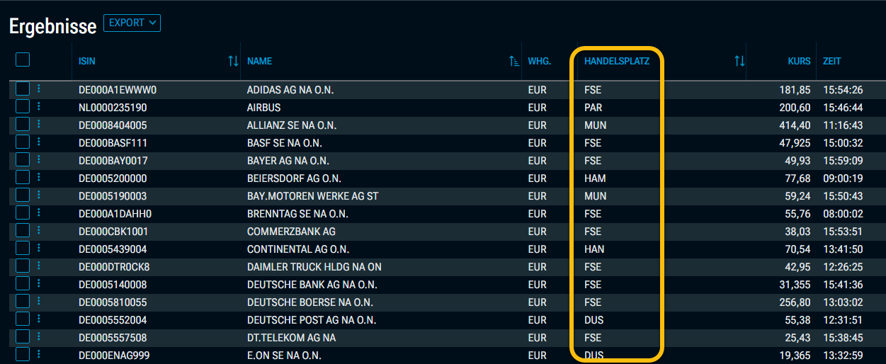
Task: Sort by the HANDELSPLATZ sort arrows
Action: point(739,61)
